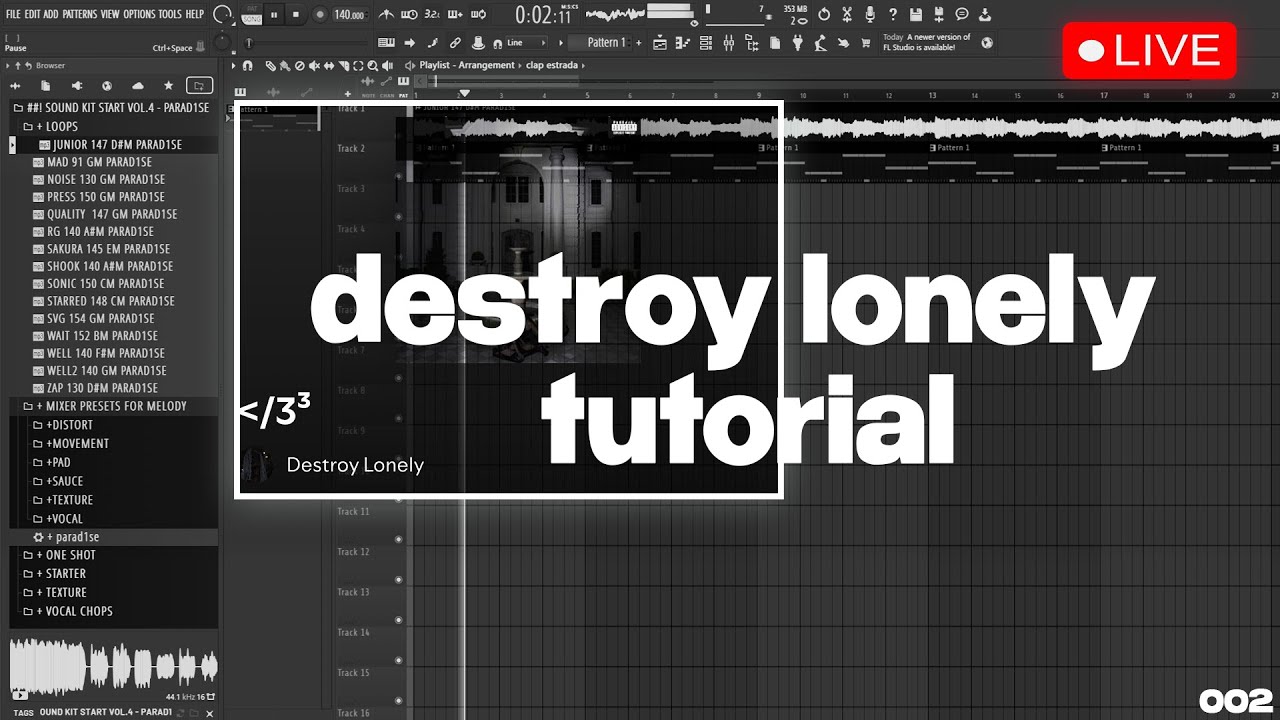1280x720 pixels.
Task: Select the playlist draw pencil tool
Action: tap(270, 65)
